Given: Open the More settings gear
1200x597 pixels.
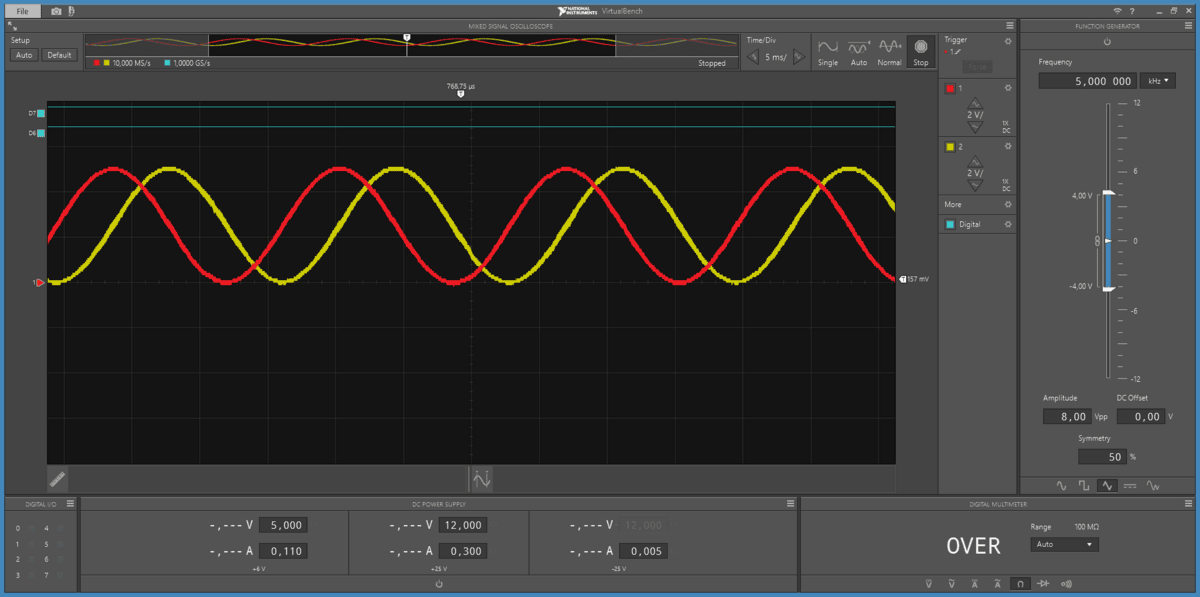Looking at the screenshot, I should click(1008, 204).
